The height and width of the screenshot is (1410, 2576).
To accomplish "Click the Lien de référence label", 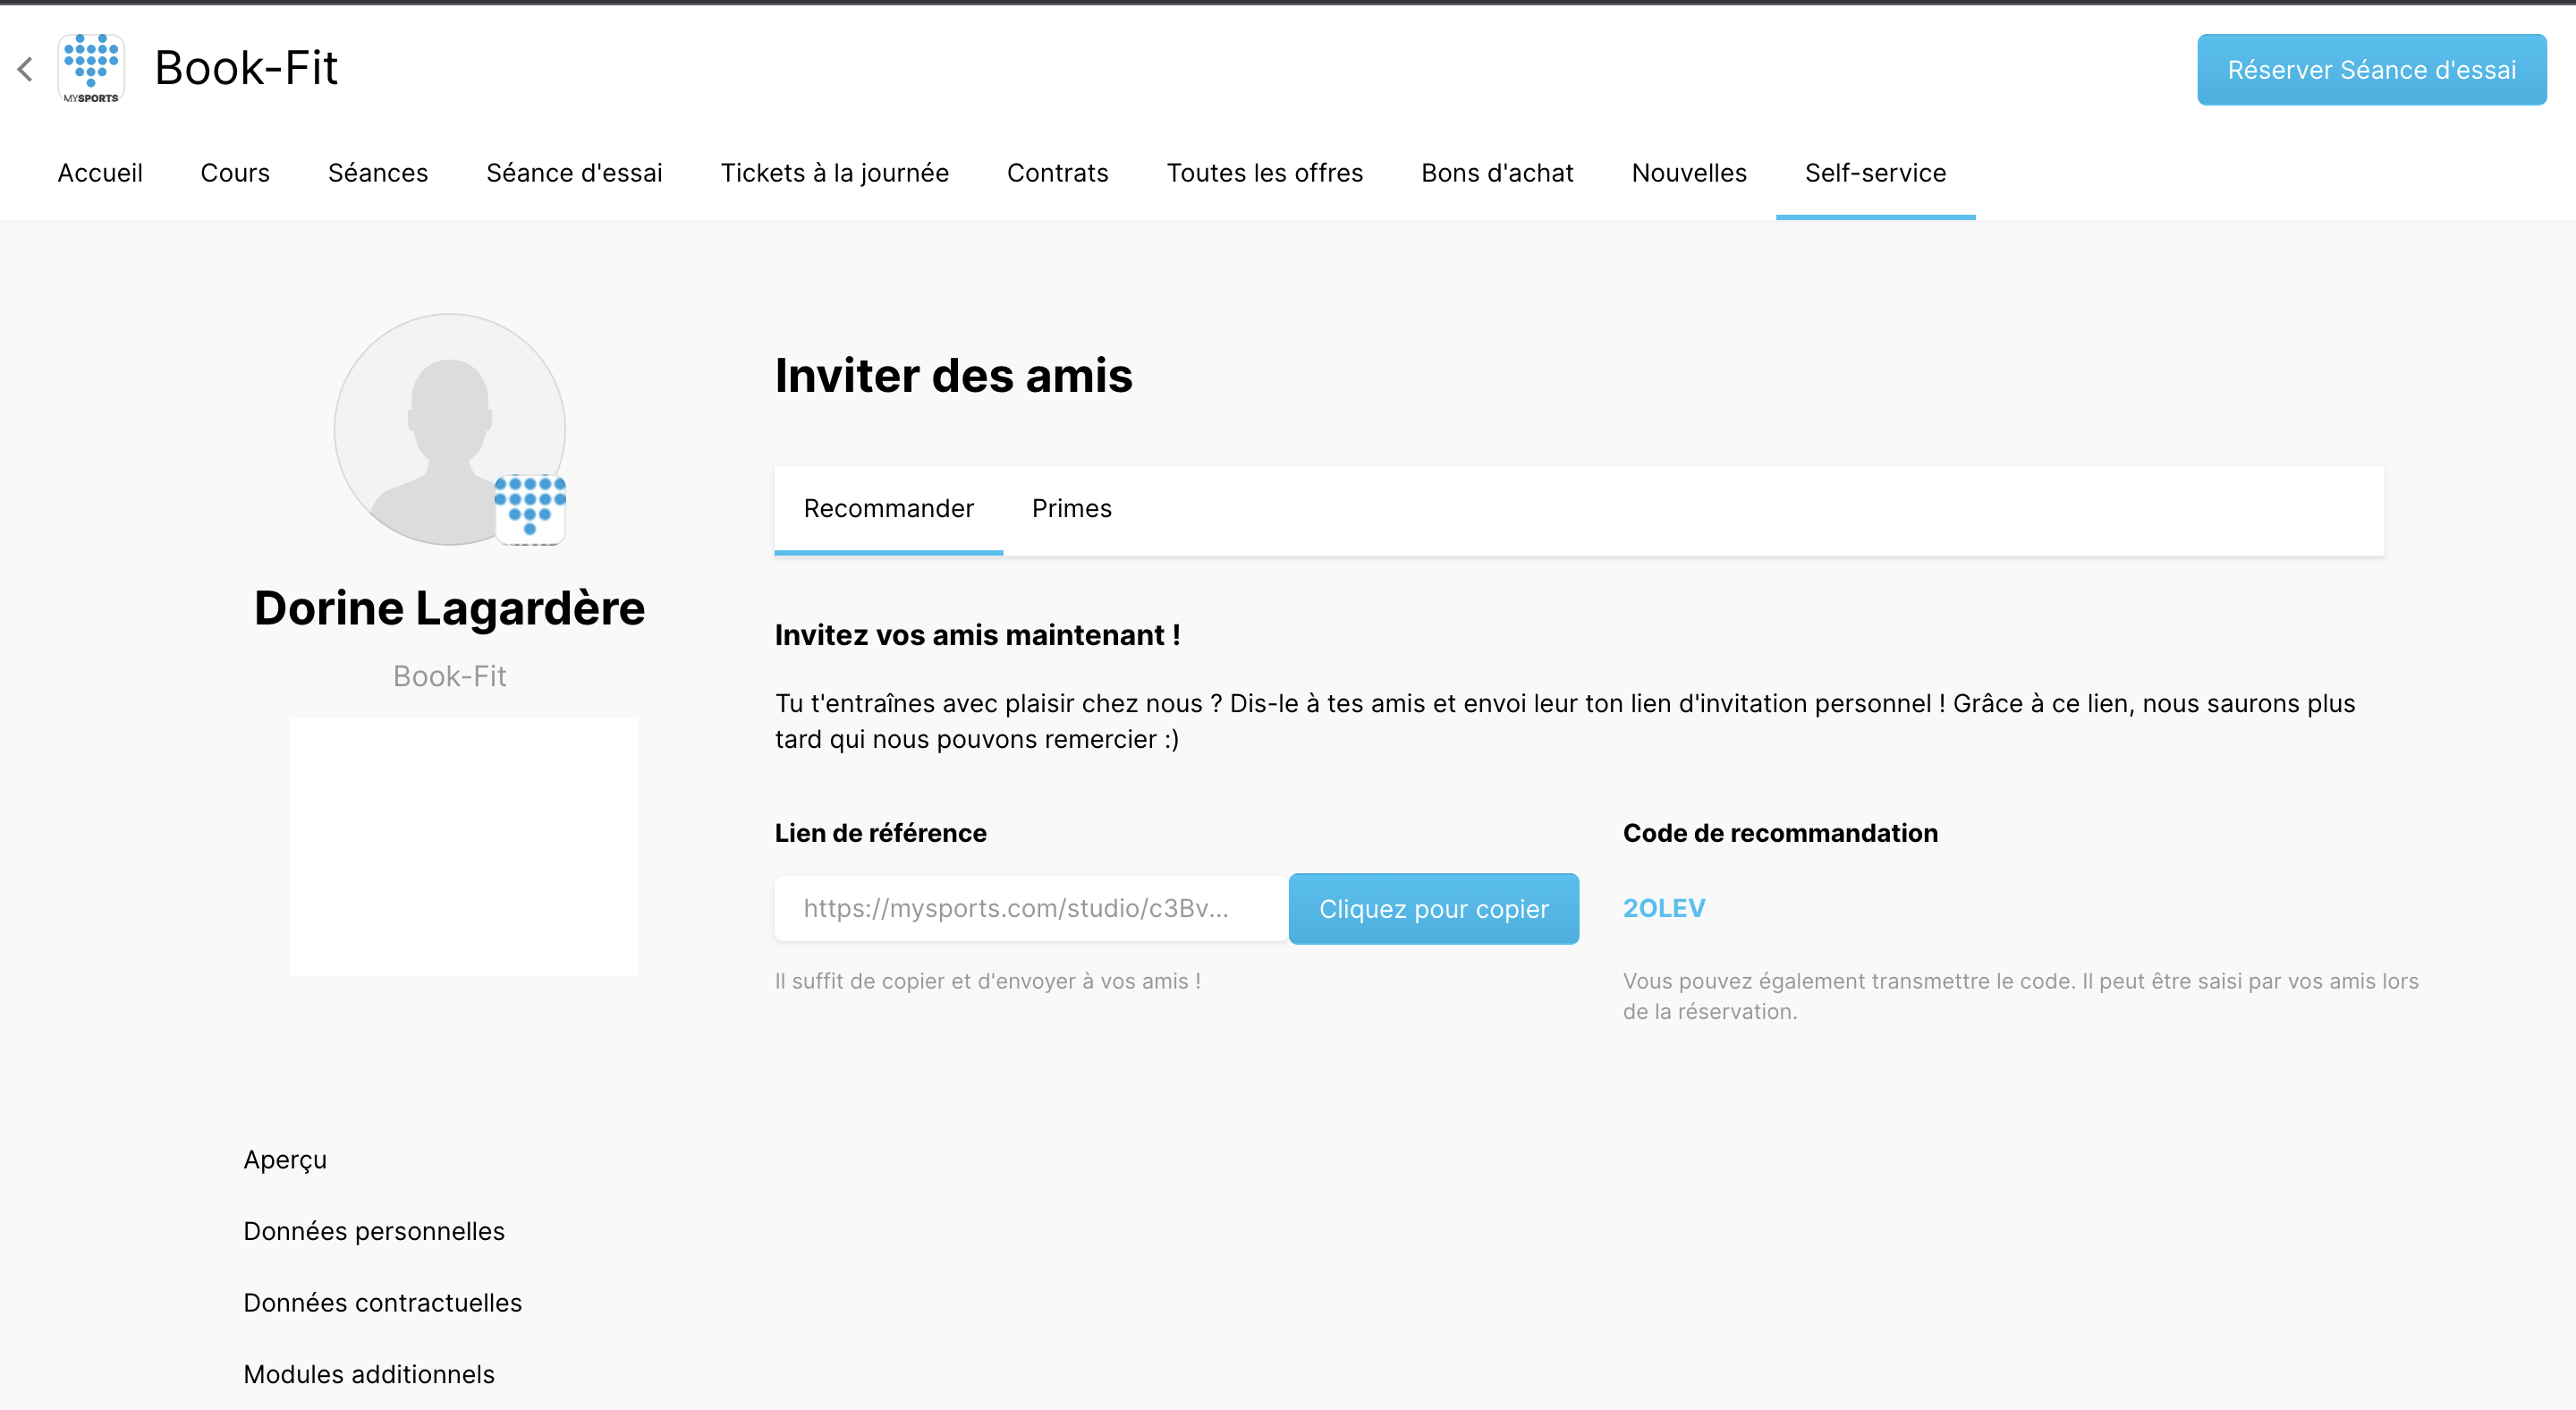I will (880, 833).
